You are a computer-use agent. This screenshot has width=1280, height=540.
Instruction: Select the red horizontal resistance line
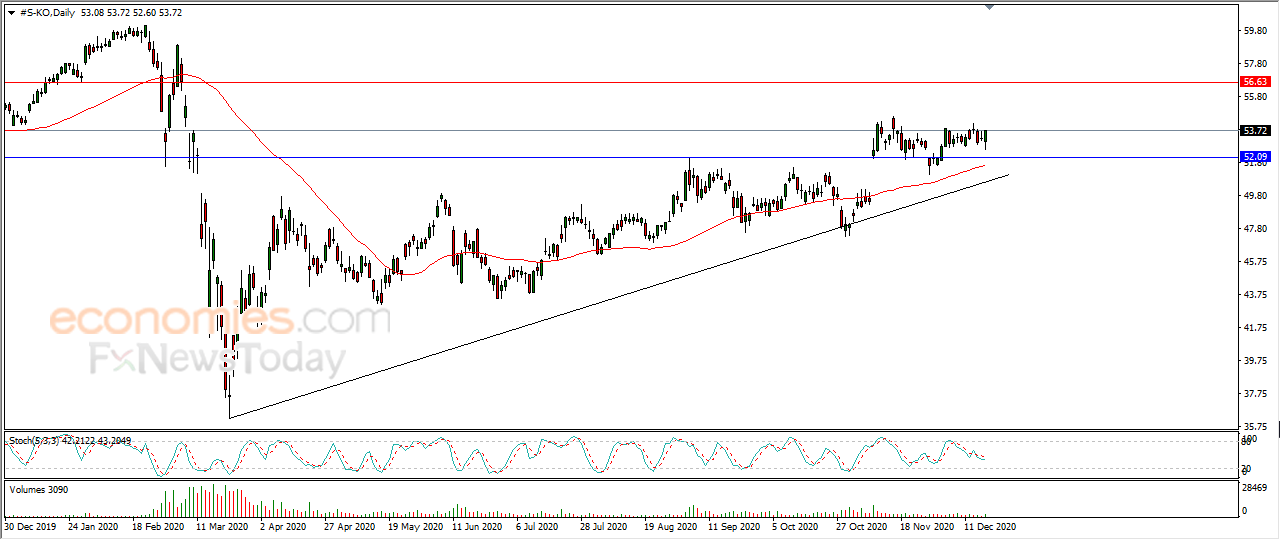pyautogui.click(x=620, y=81)
